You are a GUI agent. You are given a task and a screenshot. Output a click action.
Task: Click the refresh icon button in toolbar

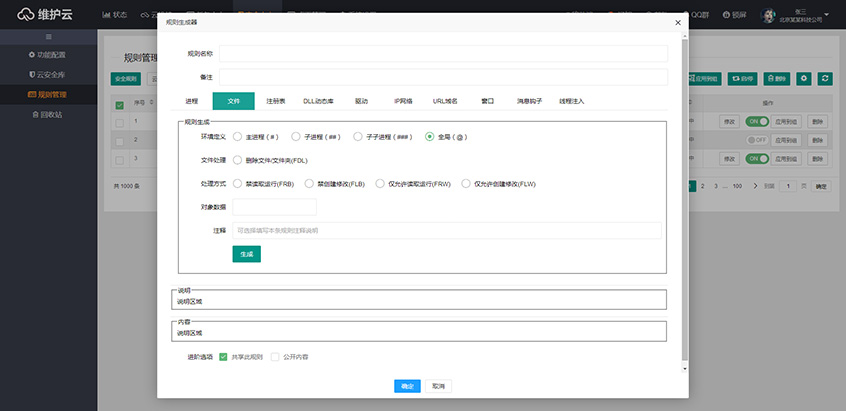coord(825,78)
